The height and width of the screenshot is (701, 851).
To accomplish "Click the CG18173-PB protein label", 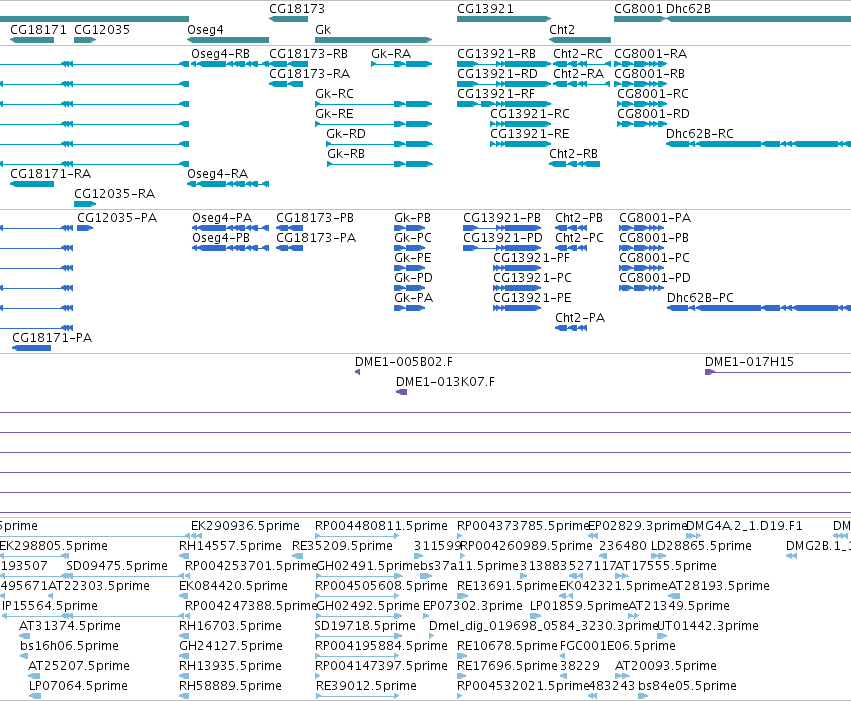I will tap(315, 218).
